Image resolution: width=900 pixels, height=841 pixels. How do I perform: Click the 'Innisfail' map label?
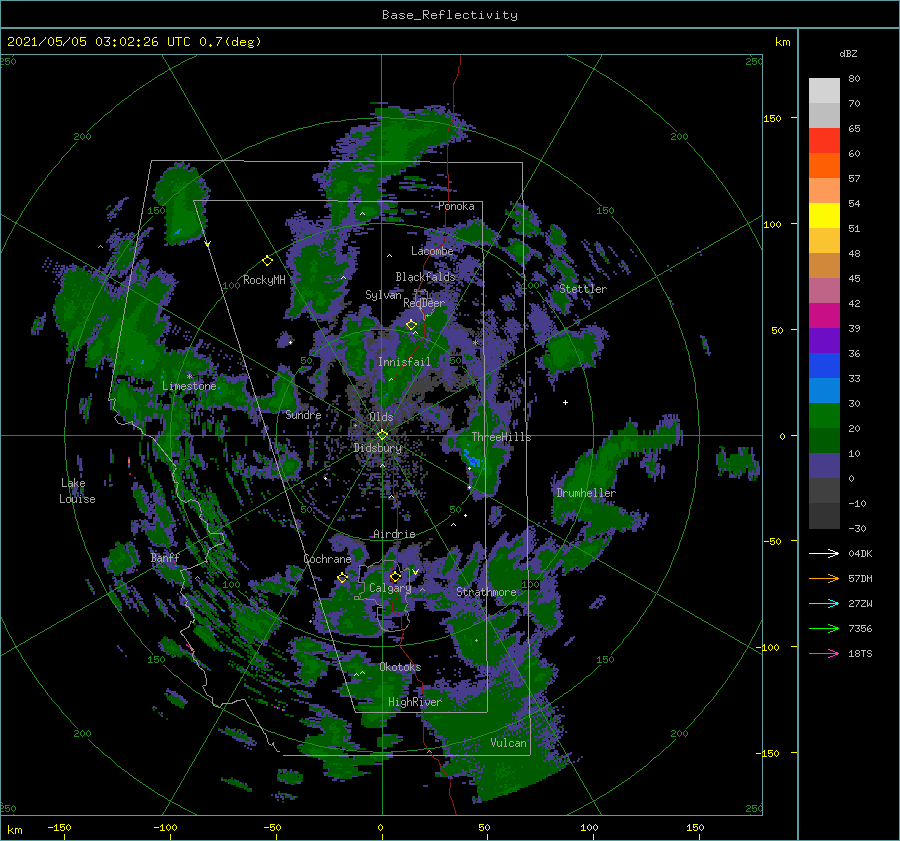404,362
